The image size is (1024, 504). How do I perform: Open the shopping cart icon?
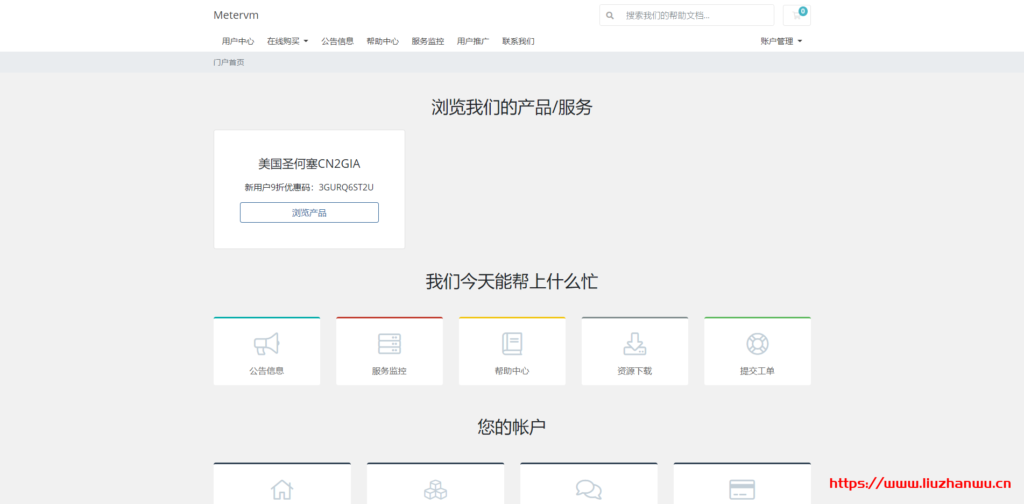pos(797,15)
